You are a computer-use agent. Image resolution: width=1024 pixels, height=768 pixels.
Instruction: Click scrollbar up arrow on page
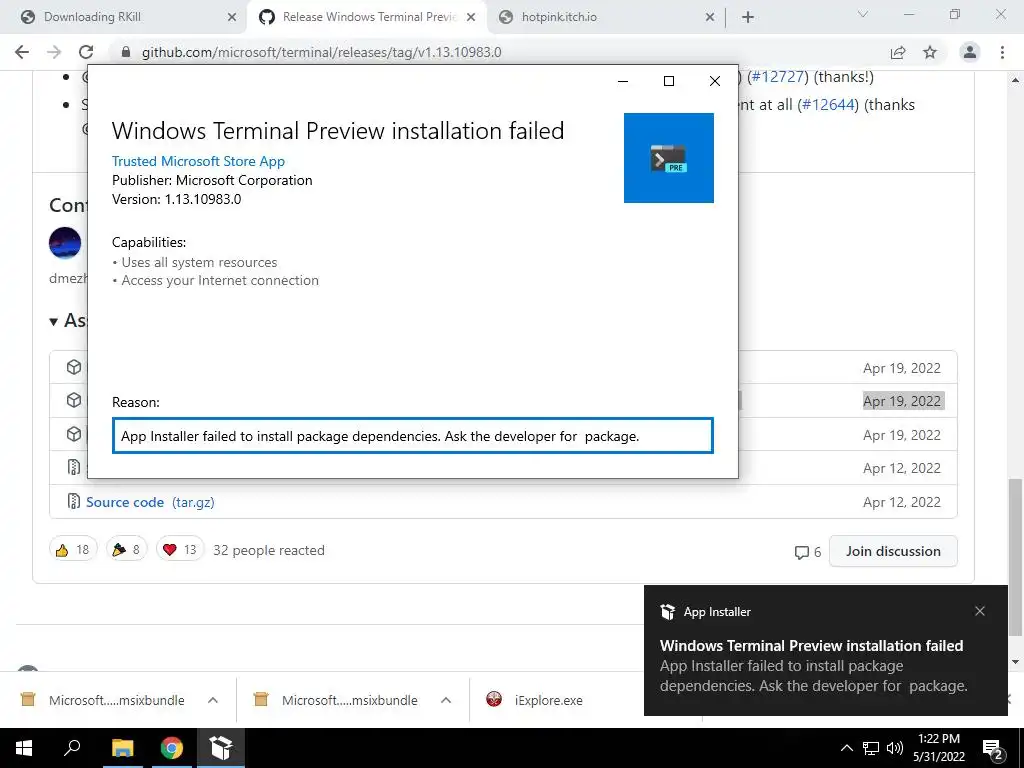(1015, 80)
